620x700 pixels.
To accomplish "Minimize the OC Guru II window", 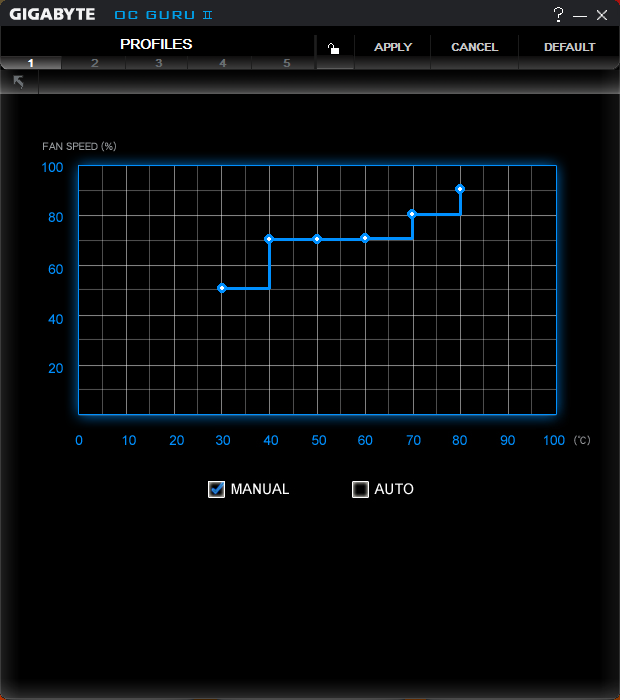I will tap(580, 16).
